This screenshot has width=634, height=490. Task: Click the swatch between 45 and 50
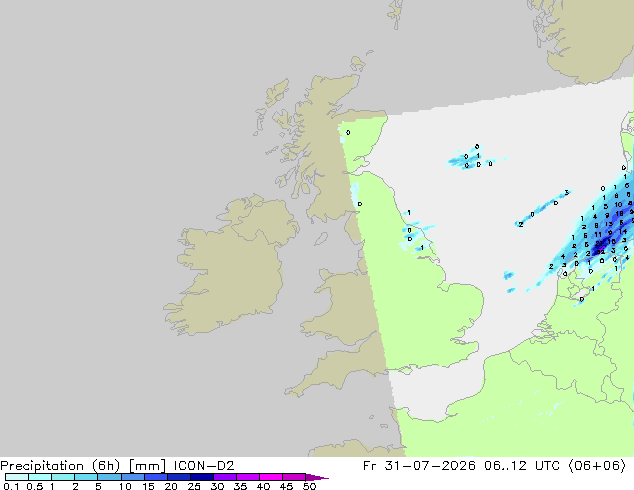click(294, 477)
